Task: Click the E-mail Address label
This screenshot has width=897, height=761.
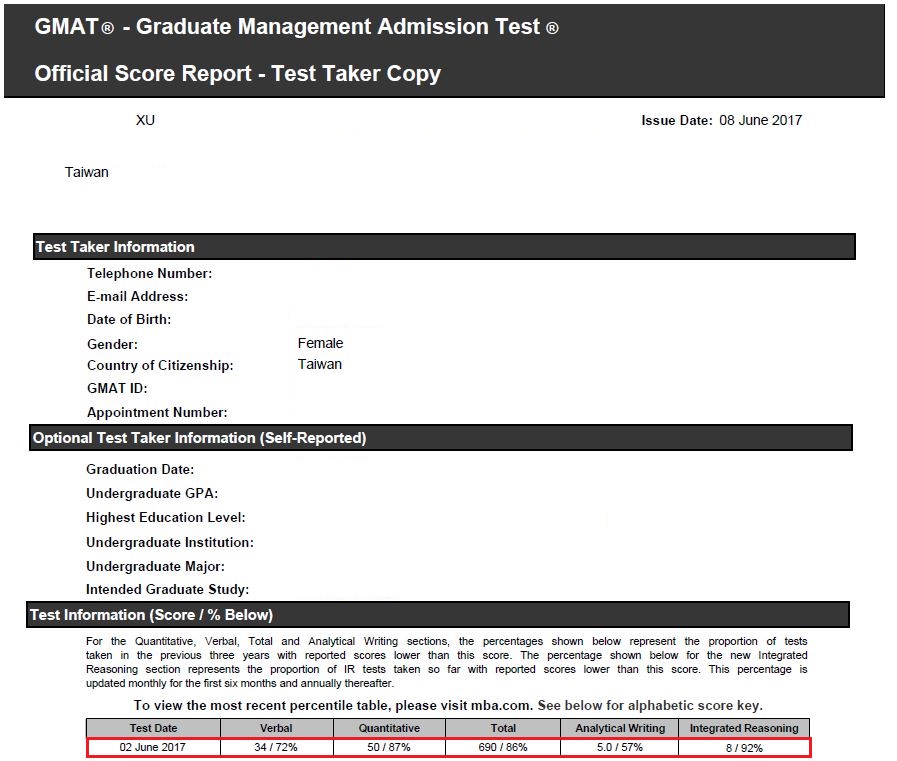Action: tap(137, 296)
